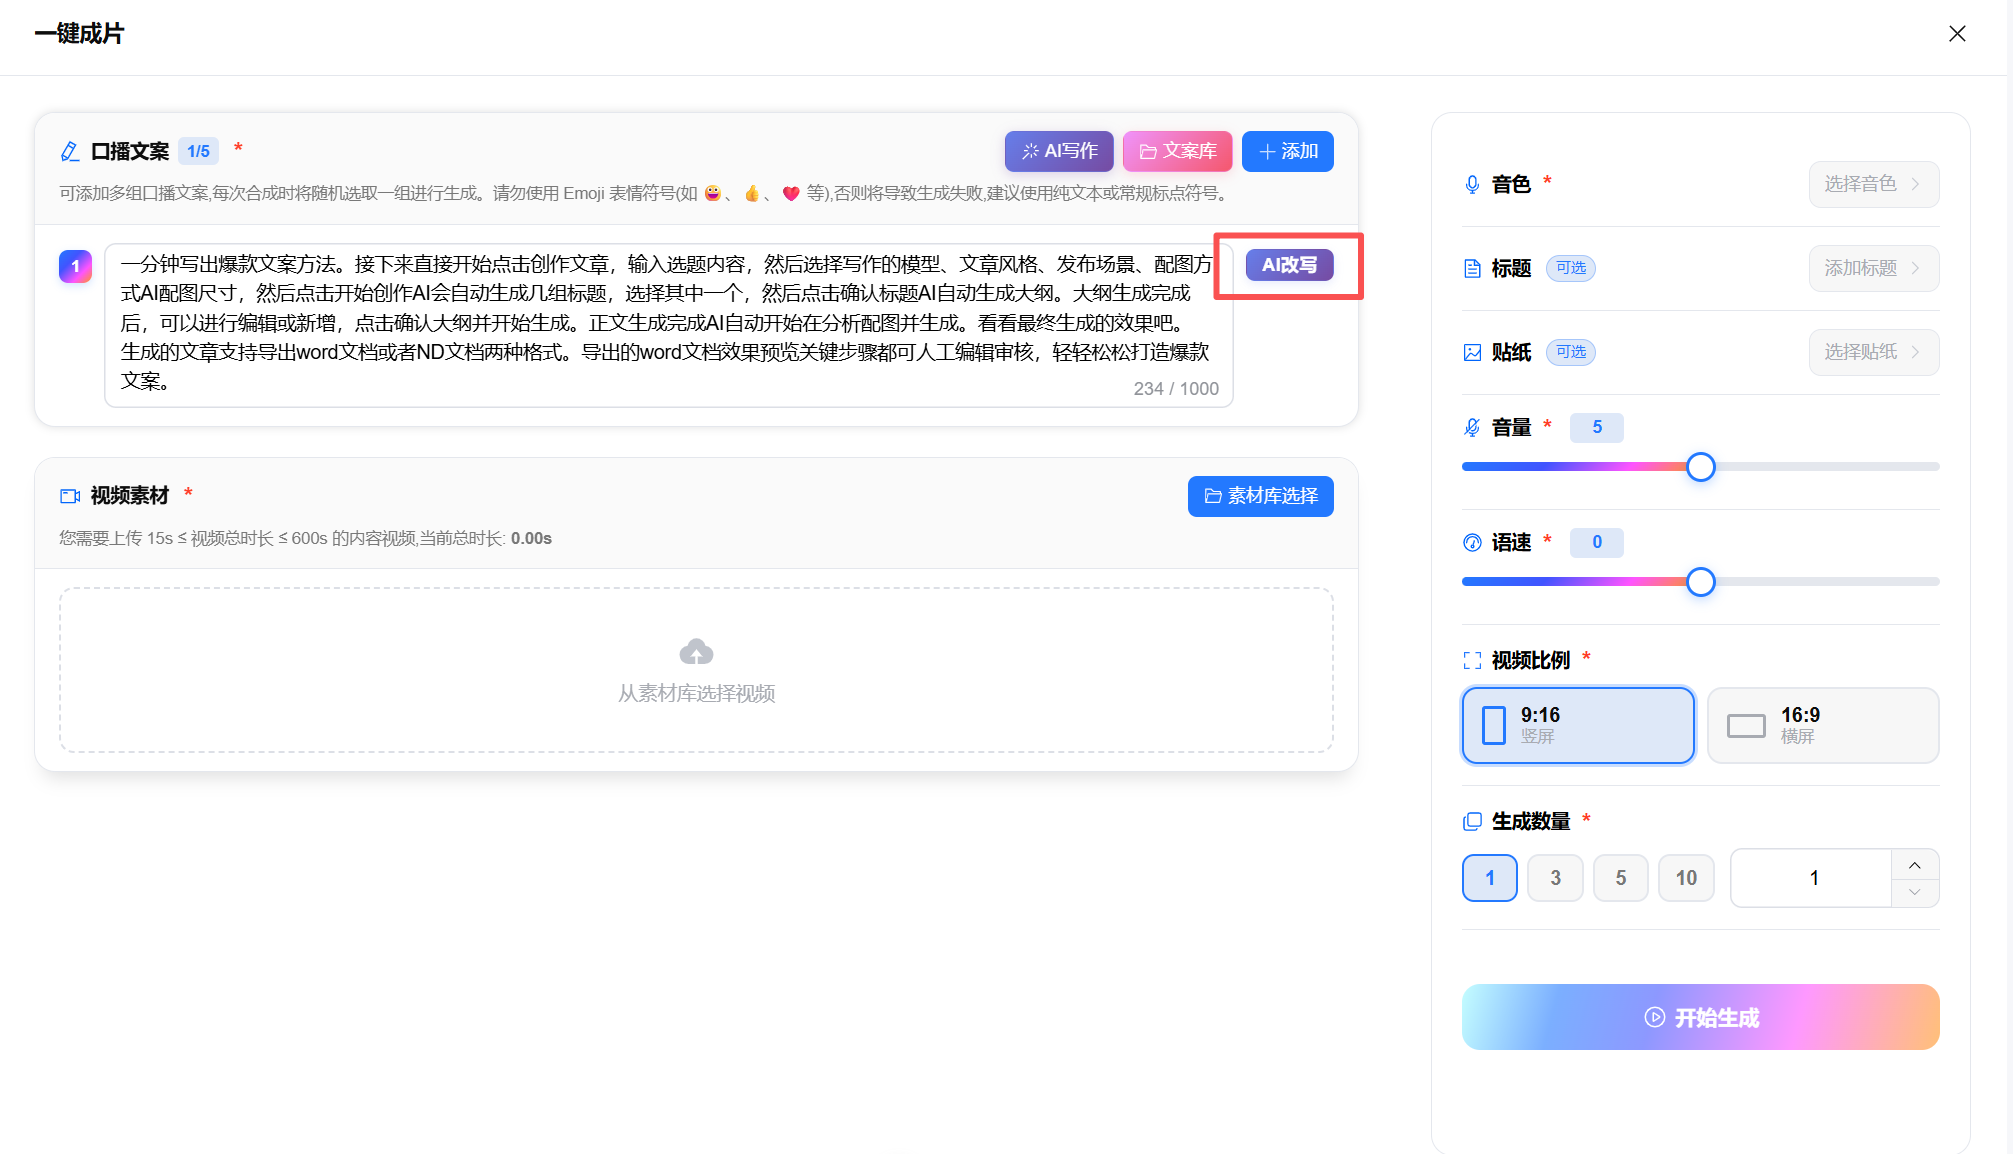Click the cloud upload icon
The height and width of the screenshot is (1154, 2013).
(696, 652)
